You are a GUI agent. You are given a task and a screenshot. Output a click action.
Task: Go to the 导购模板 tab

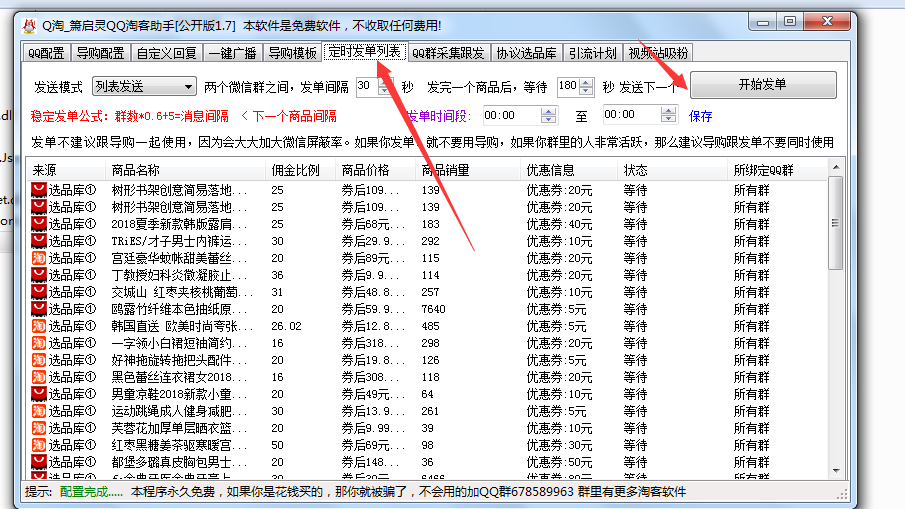pos(293,53)
